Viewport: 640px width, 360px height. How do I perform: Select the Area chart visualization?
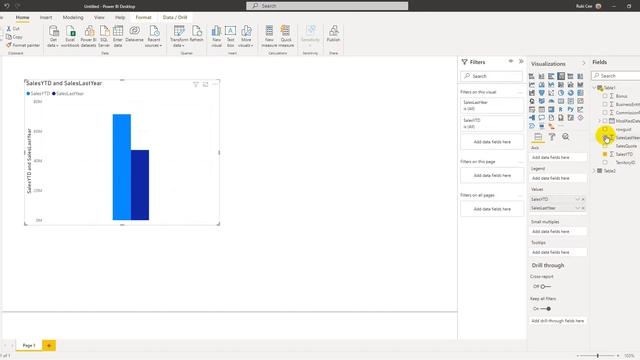(x=541, y=84)
